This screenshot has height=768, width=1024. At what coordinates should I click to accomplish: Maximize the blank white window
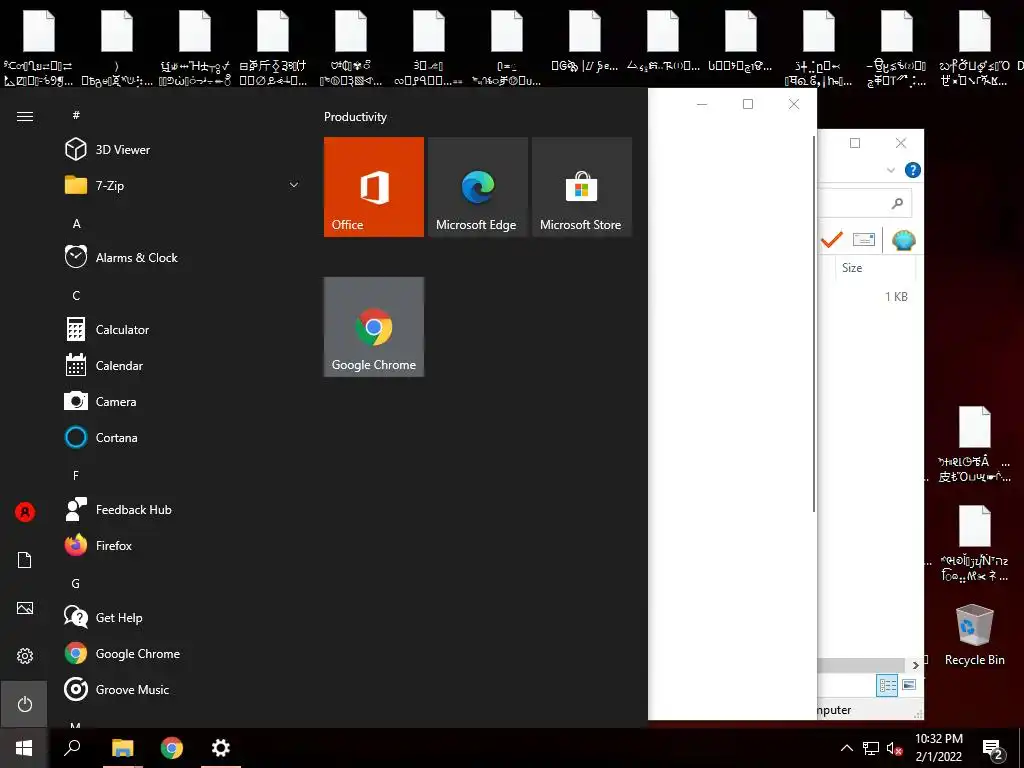748,104
